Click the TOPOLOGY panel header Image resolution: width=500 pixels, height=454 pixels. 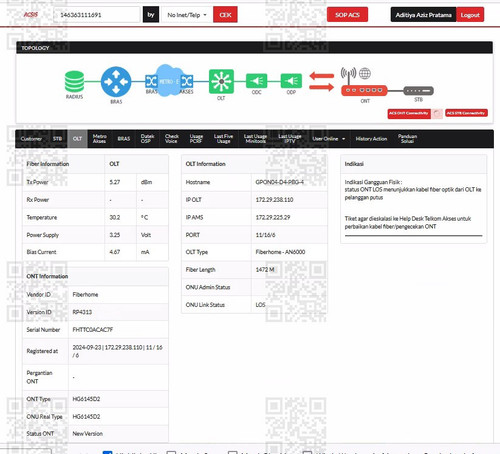pyautogui.click(x=254, y=48)
